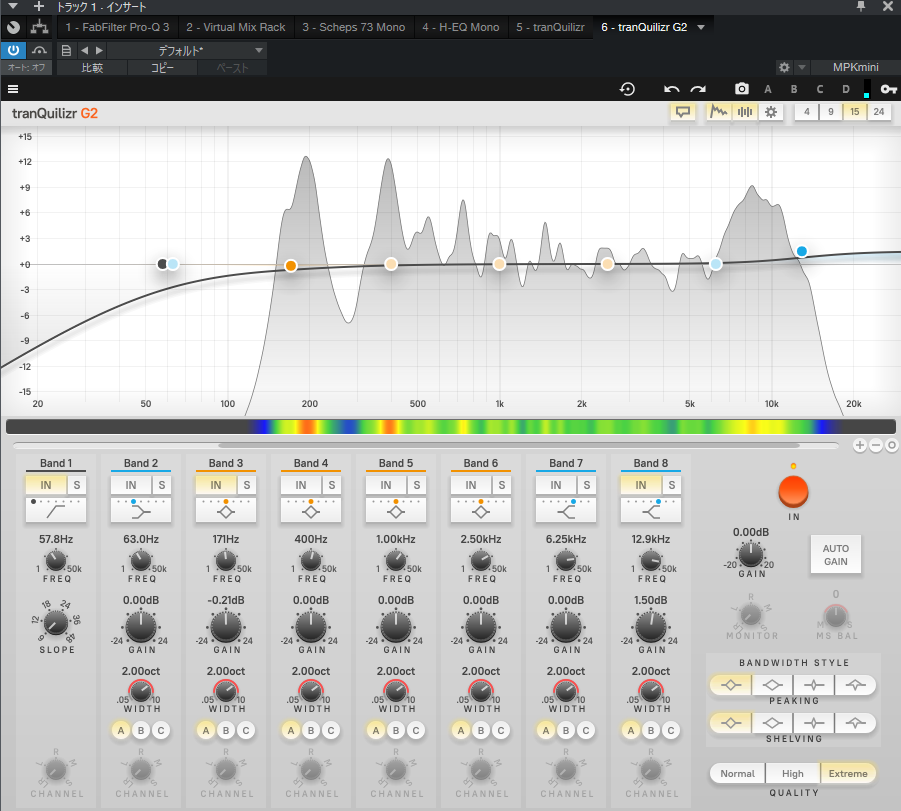
Task: Toggle Band 5 IN button
Action: coord(386,485)
